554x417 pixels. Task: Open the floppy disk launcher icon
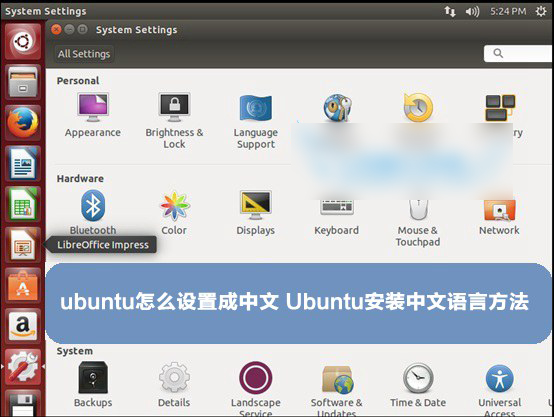coord(23,404)
